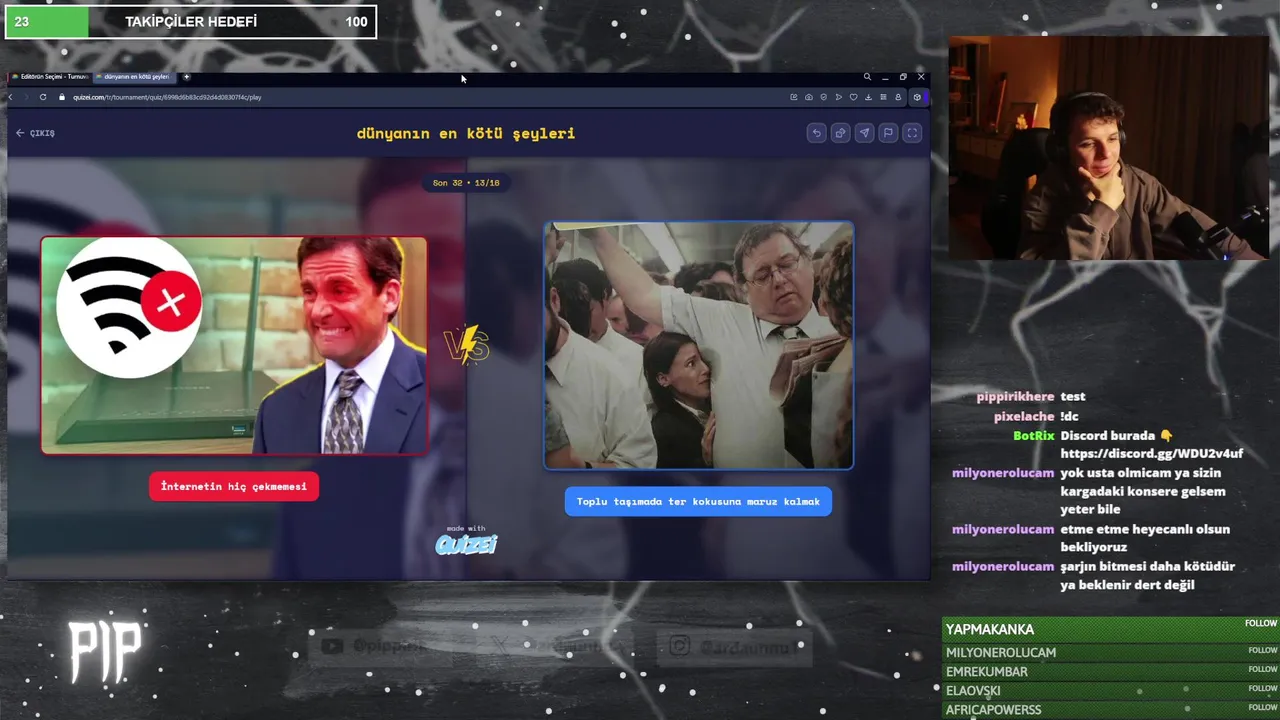
Task: Click chat username "pixelache"
Action: 1024,416
